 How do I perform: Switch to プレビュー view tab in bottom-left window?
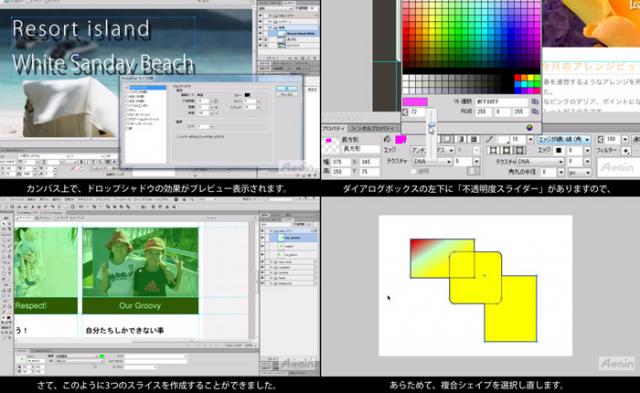click(43, 218)
